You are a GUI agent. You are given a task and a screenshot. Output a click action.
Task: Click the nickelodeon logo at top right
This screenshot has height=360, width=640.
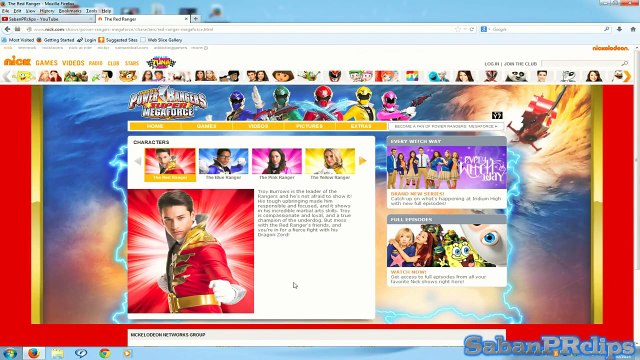[610, 48]
